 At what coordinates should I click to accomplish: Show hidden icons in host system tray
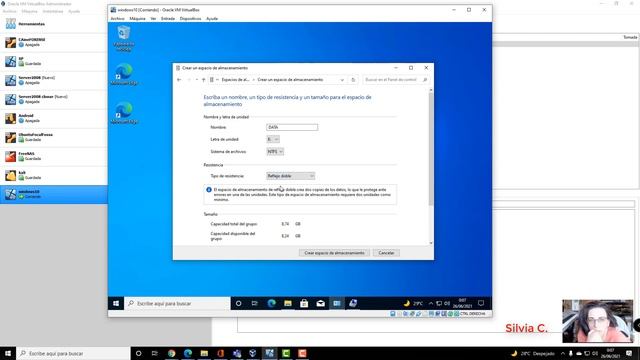[563, 353]
